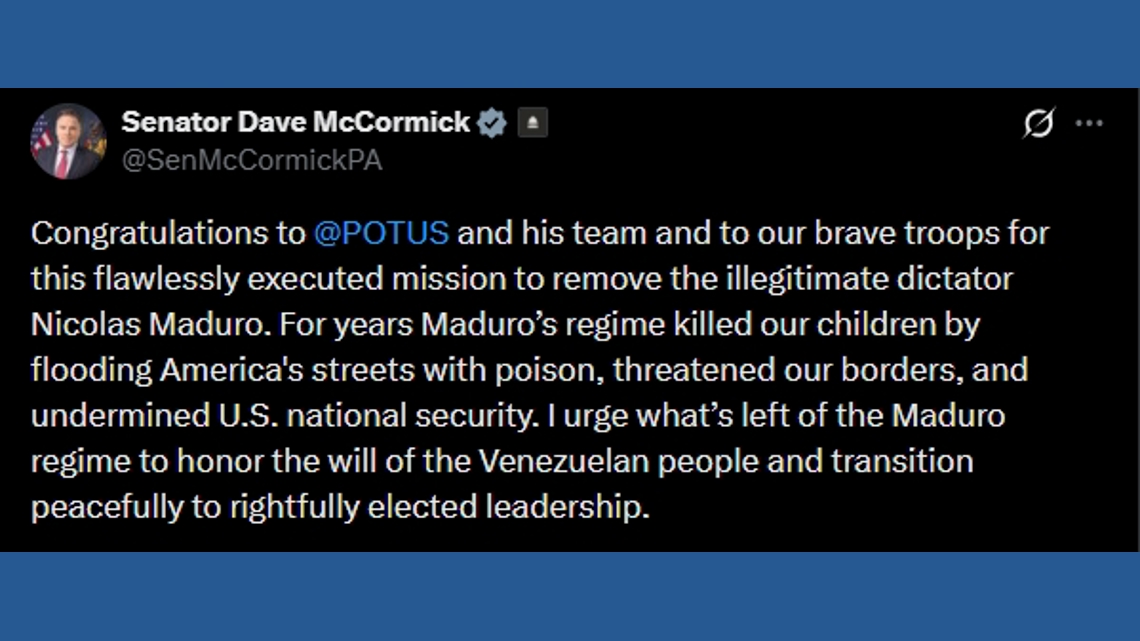Follow the @POTUS mention link
Viewport: 1140px width, 641px height.
point(381,233)
